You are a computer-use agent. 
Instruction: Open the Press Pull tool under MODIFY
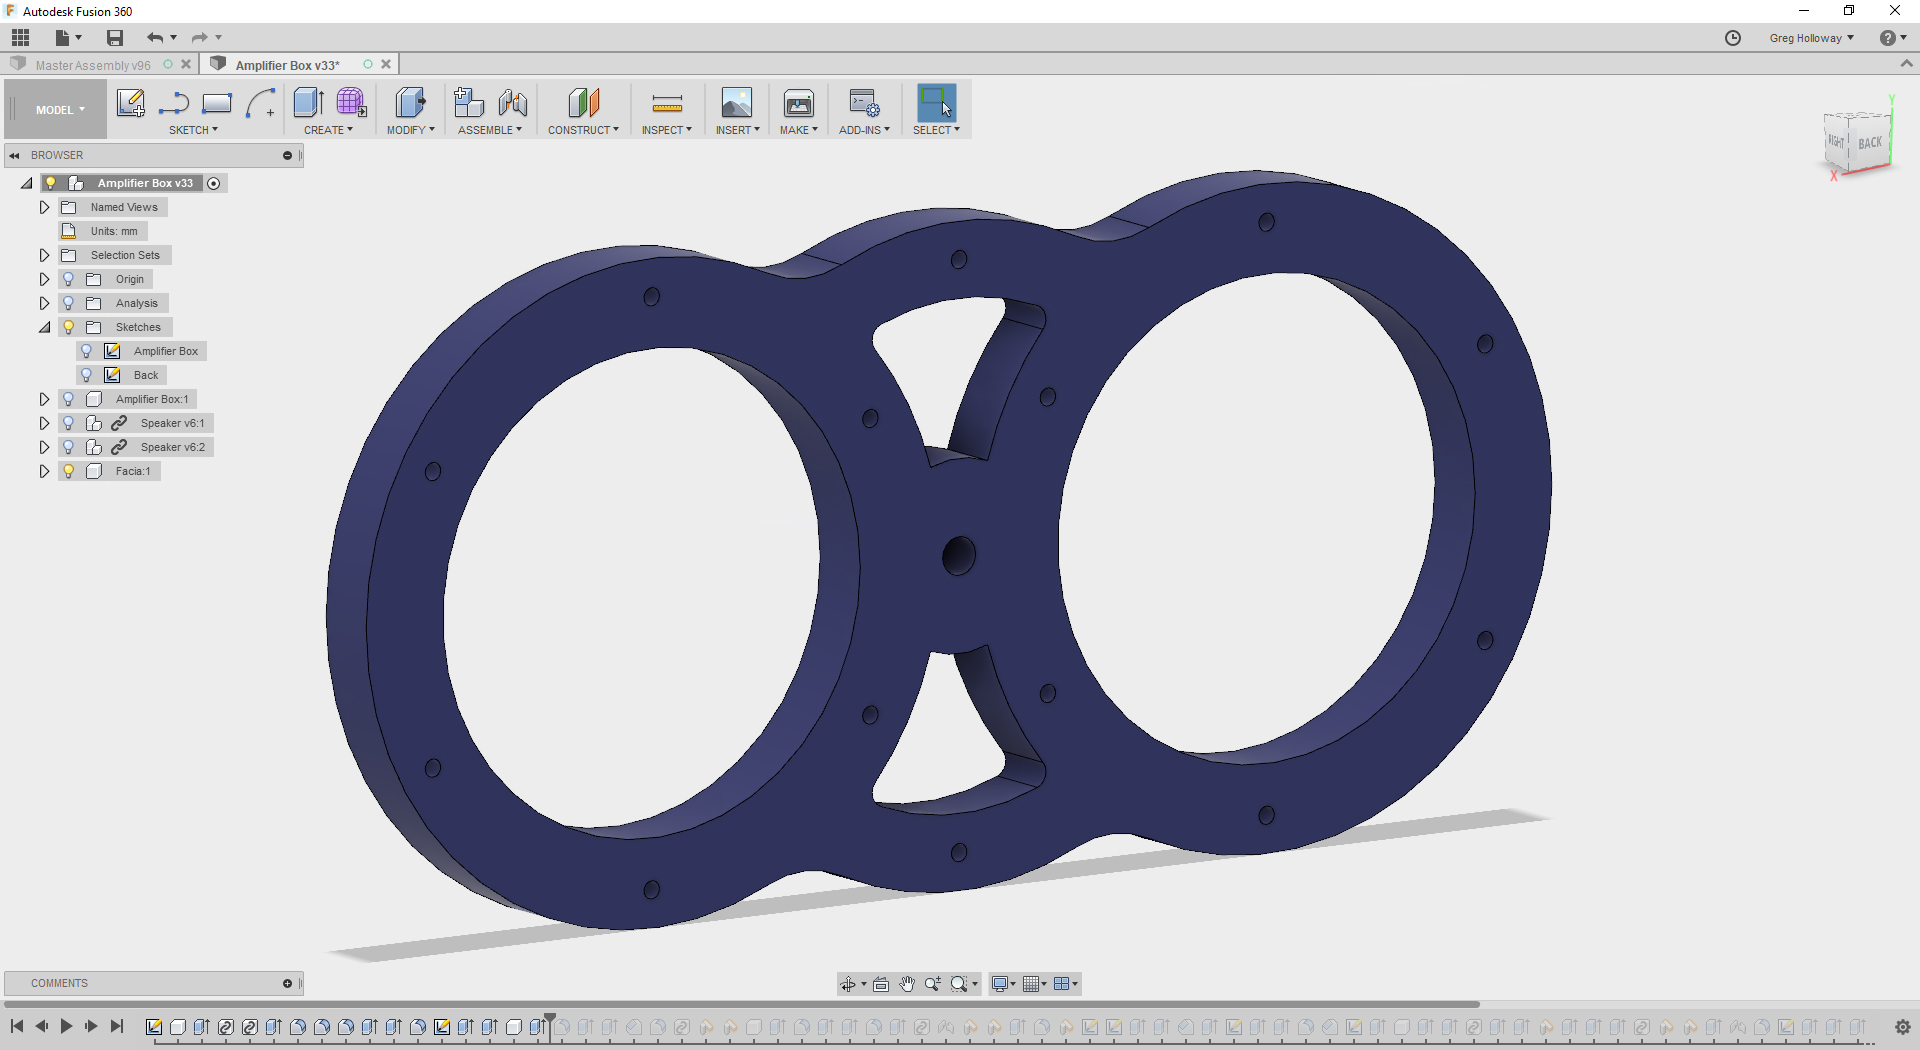[x=410, y=103]
